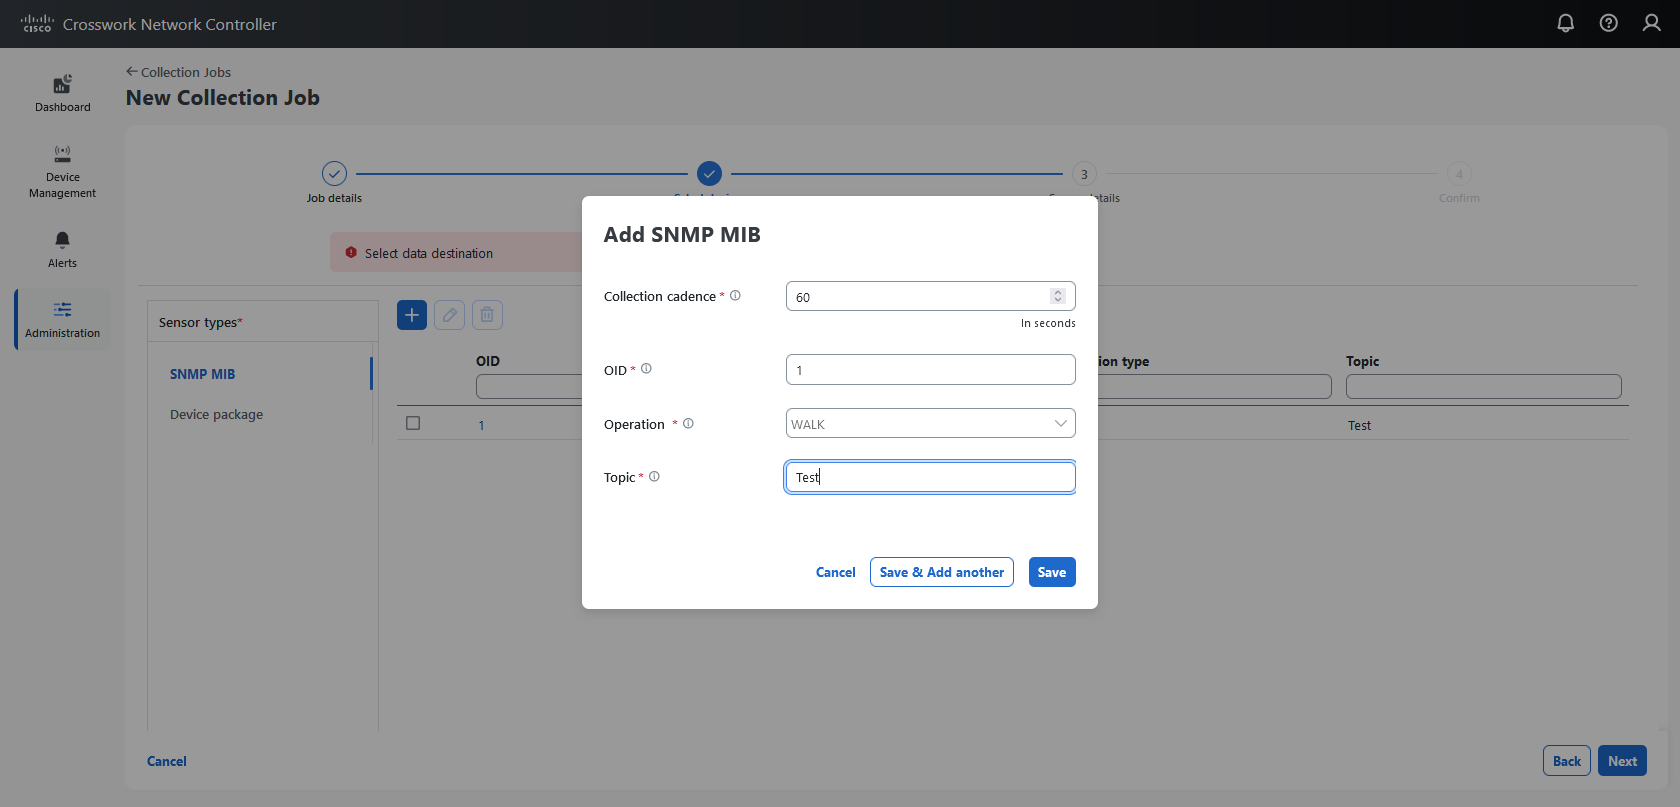Click the completed second step circle
The height and width of the screenshot is (807, 1680).
709,173
